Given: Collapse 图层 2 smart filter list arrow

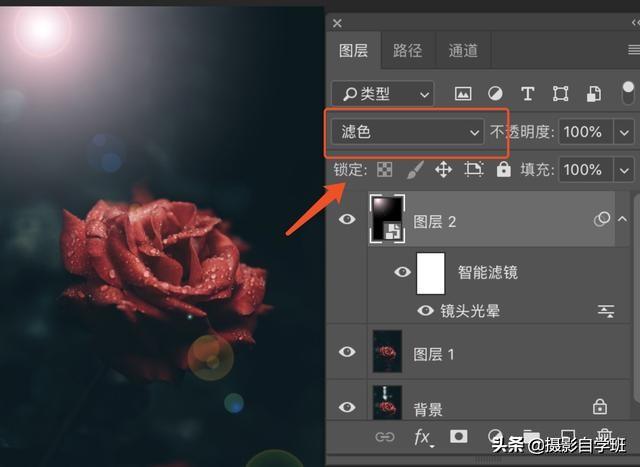Looking at the screenshot, I should pyautogui.click(x=622, y=219).
